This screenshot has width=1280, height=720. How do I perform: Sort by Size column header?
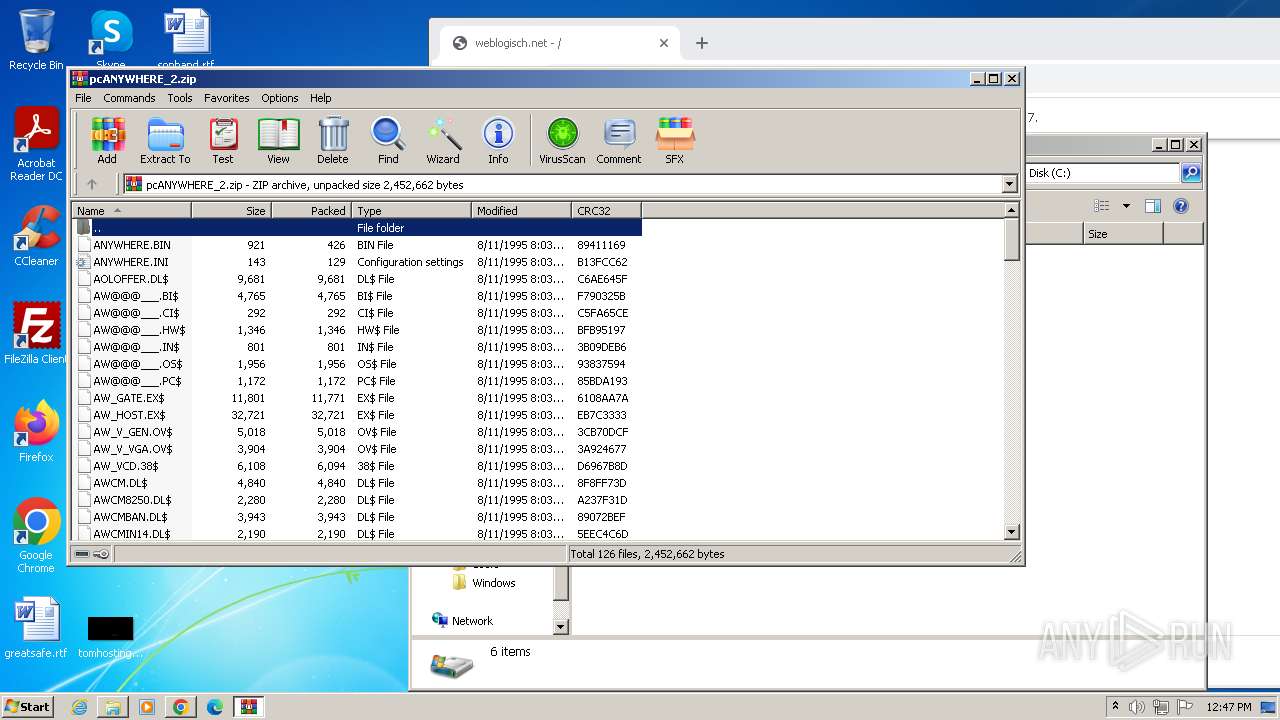tap(231, 211)
